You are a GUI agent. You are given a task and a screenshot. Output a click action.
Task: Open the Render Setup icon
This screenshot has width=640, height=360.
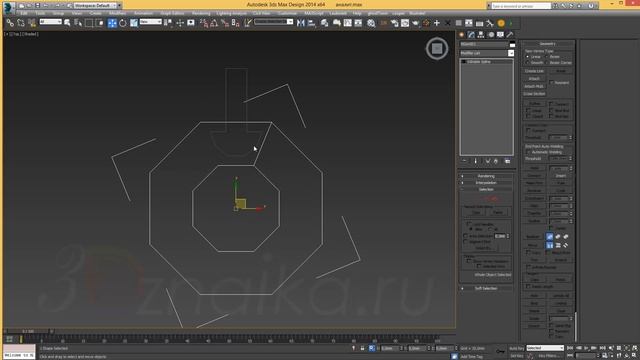(x=394, y=23)
